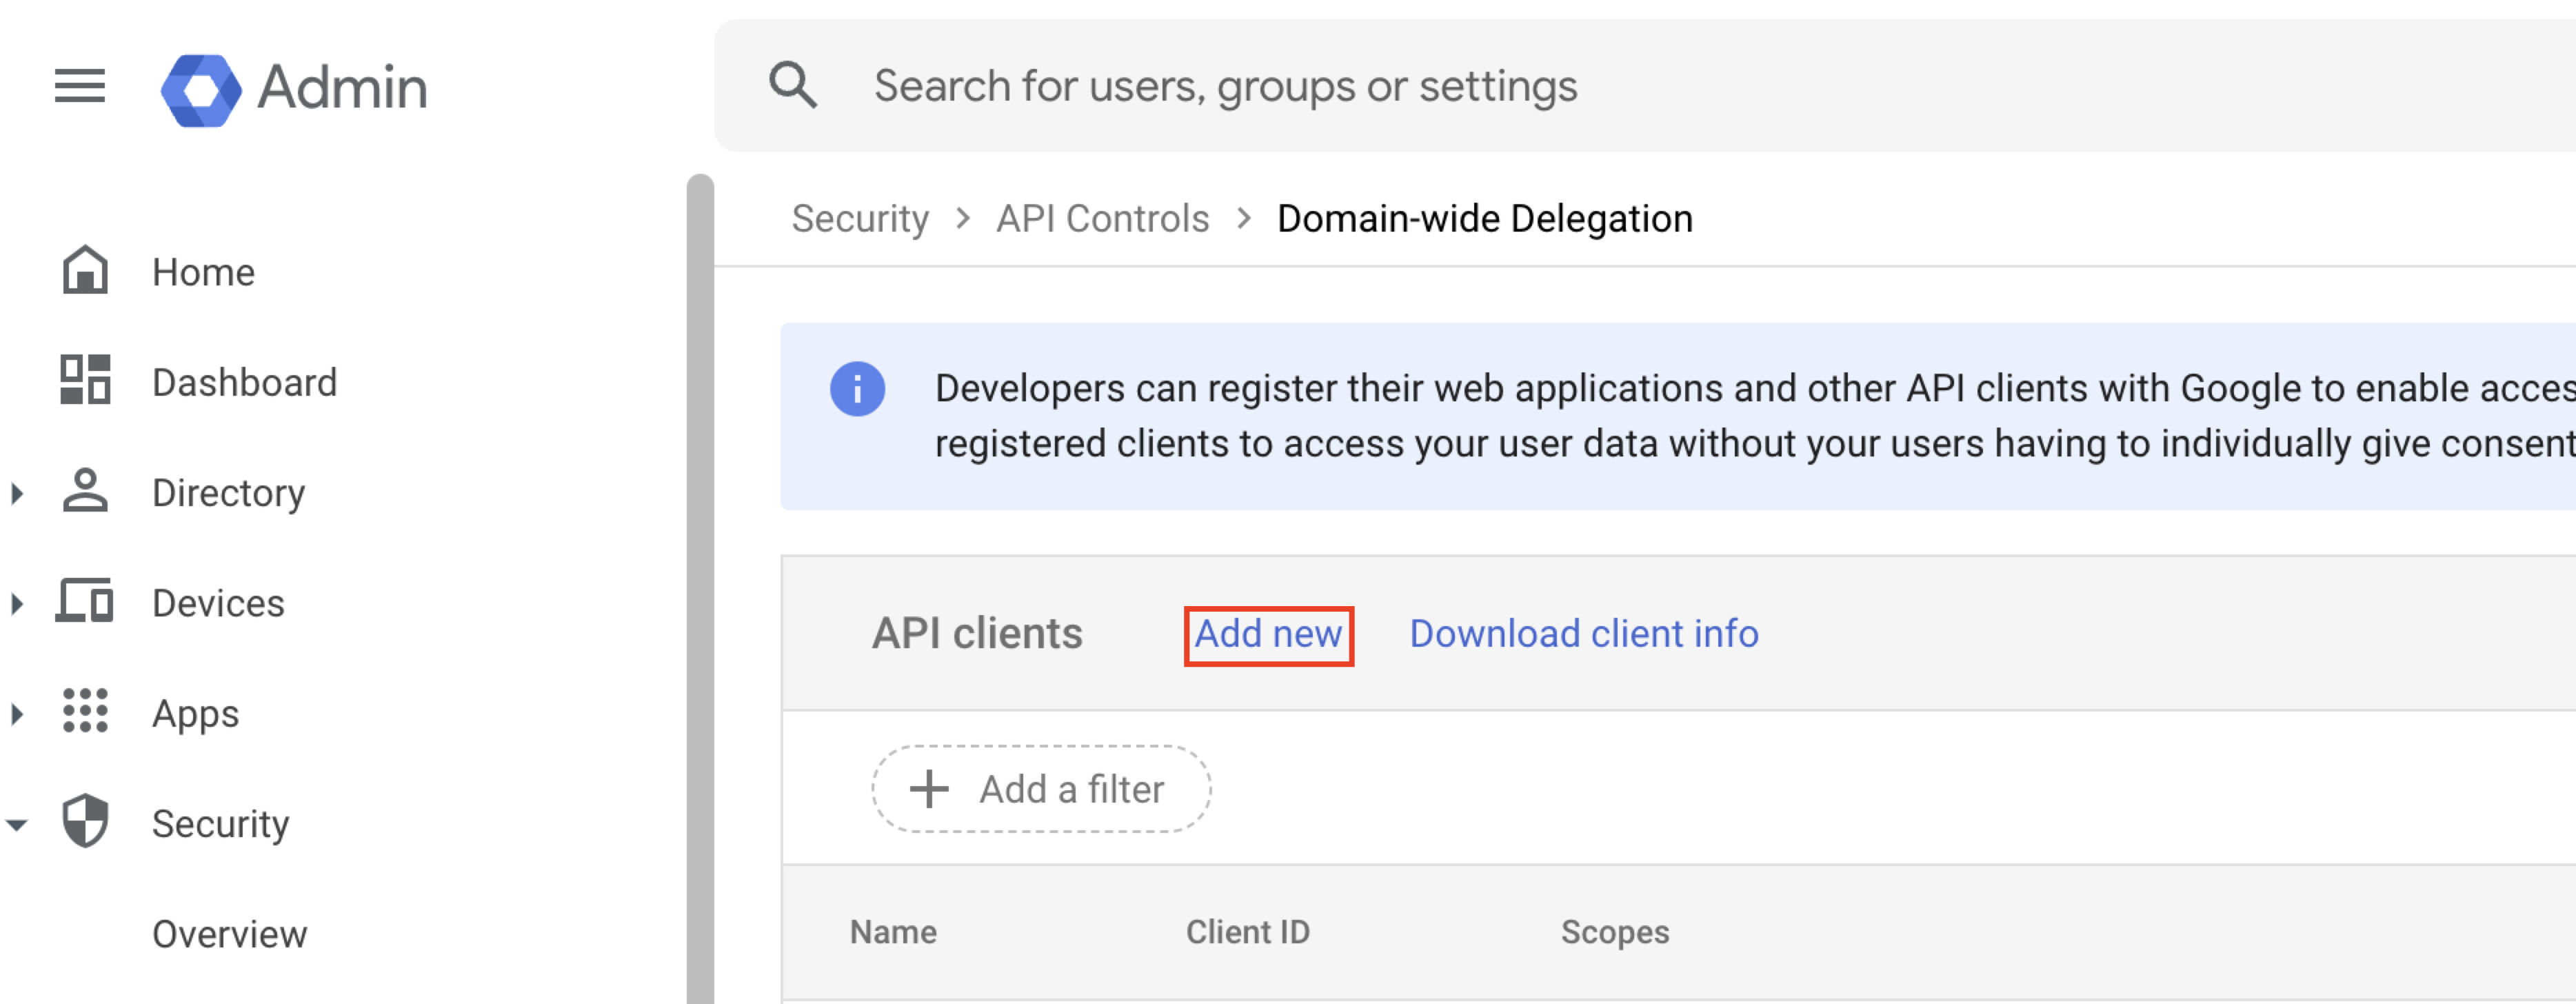2576x1004 pixels.
Task: Click Add new API client link
Action: pos(1267,634)
